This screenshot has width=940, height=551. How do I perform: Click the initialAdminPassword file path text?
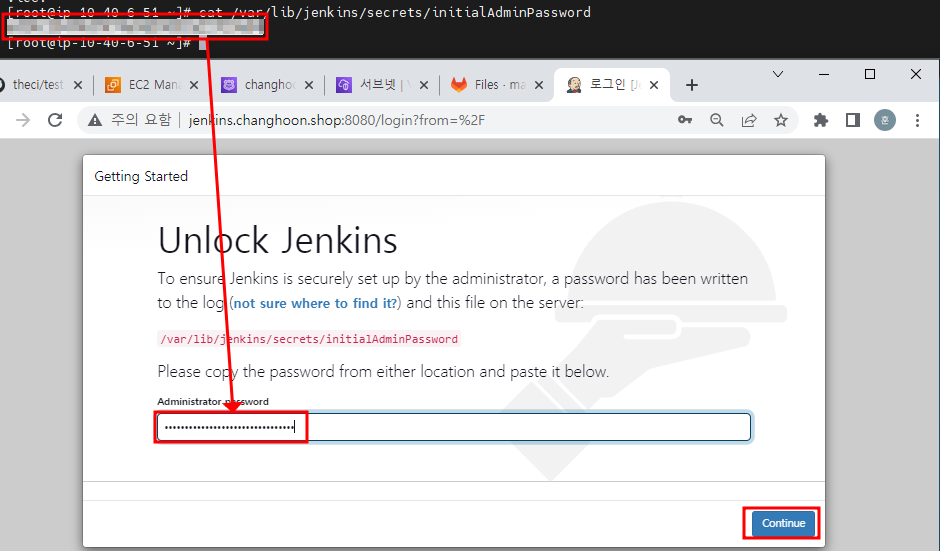[x=309, y=339]
